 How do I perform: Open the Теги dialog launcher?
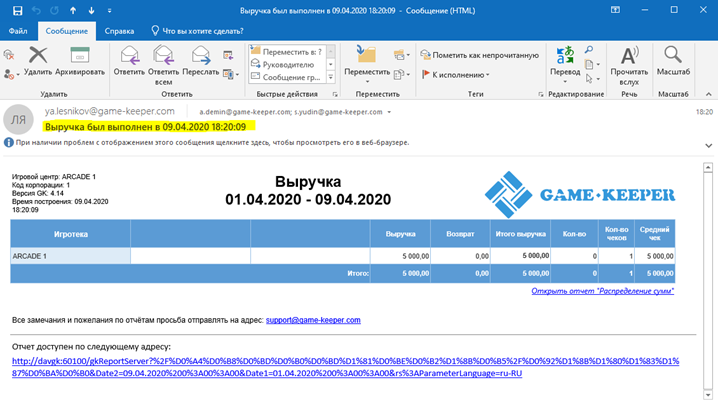[x=541, y=94]
